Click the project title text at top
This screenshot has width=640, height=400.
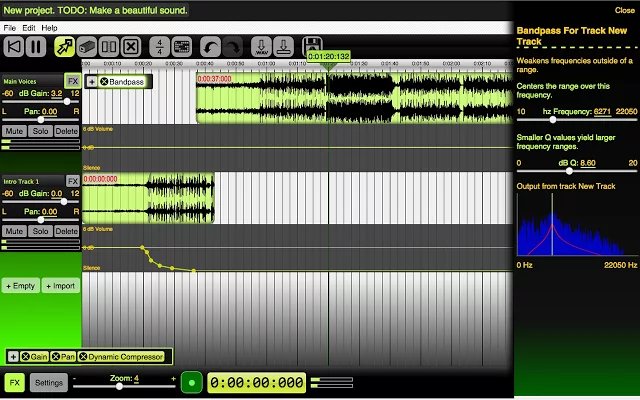[x=96, y=10]
